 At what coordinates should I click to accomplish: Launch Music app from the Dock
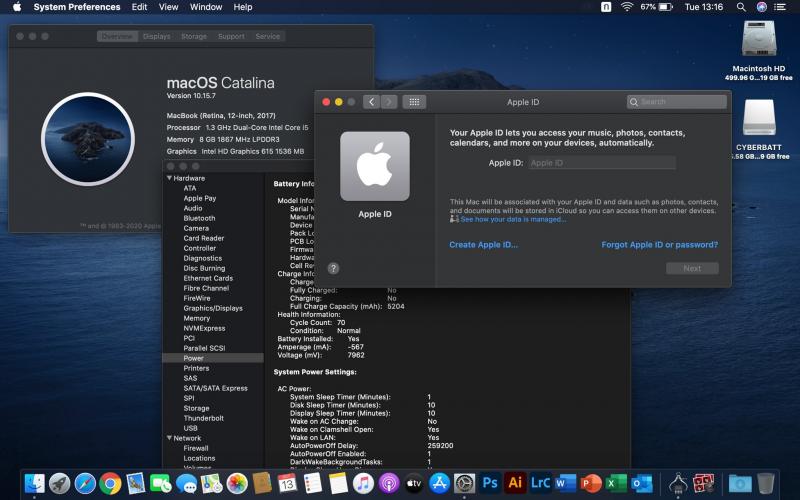pyautogui.click(x=363, y=483)
